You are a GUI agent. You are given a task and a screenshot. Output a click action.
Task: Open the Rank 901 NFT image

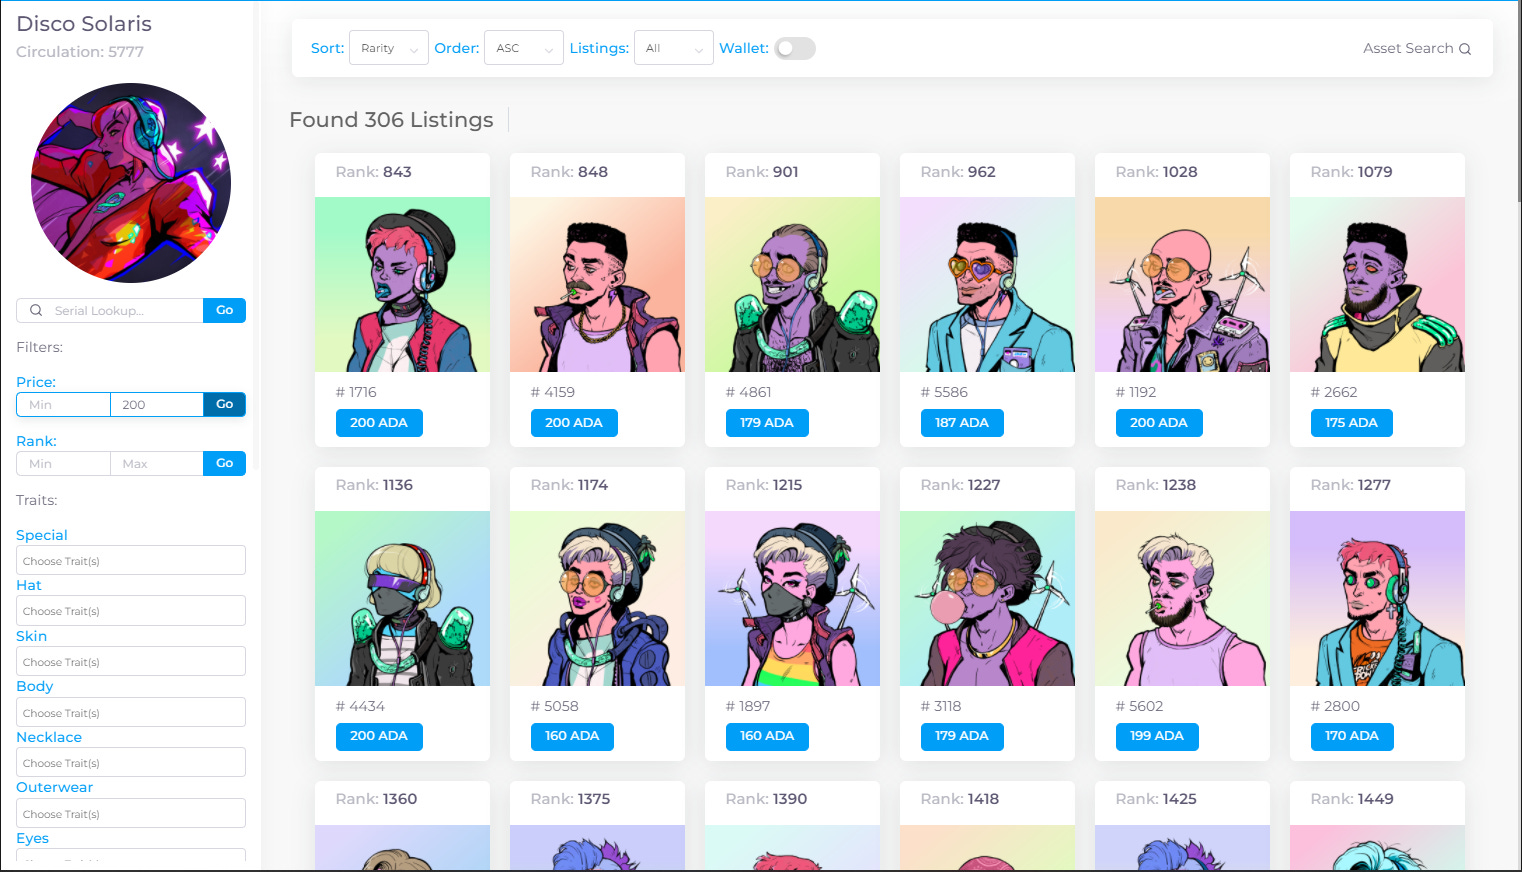792,284
